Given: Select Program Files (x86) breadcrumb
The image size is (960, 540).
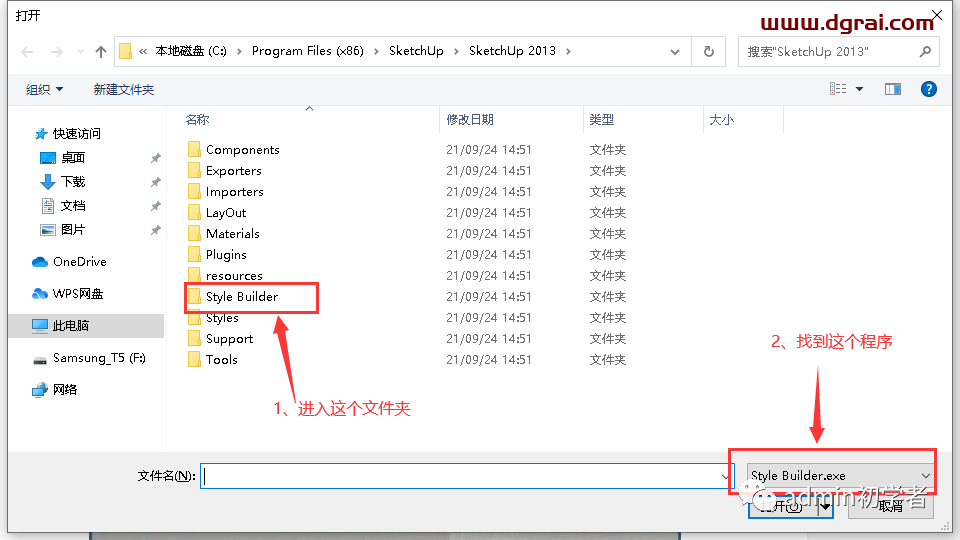Looking at the screenshot, I should point(308,51).
